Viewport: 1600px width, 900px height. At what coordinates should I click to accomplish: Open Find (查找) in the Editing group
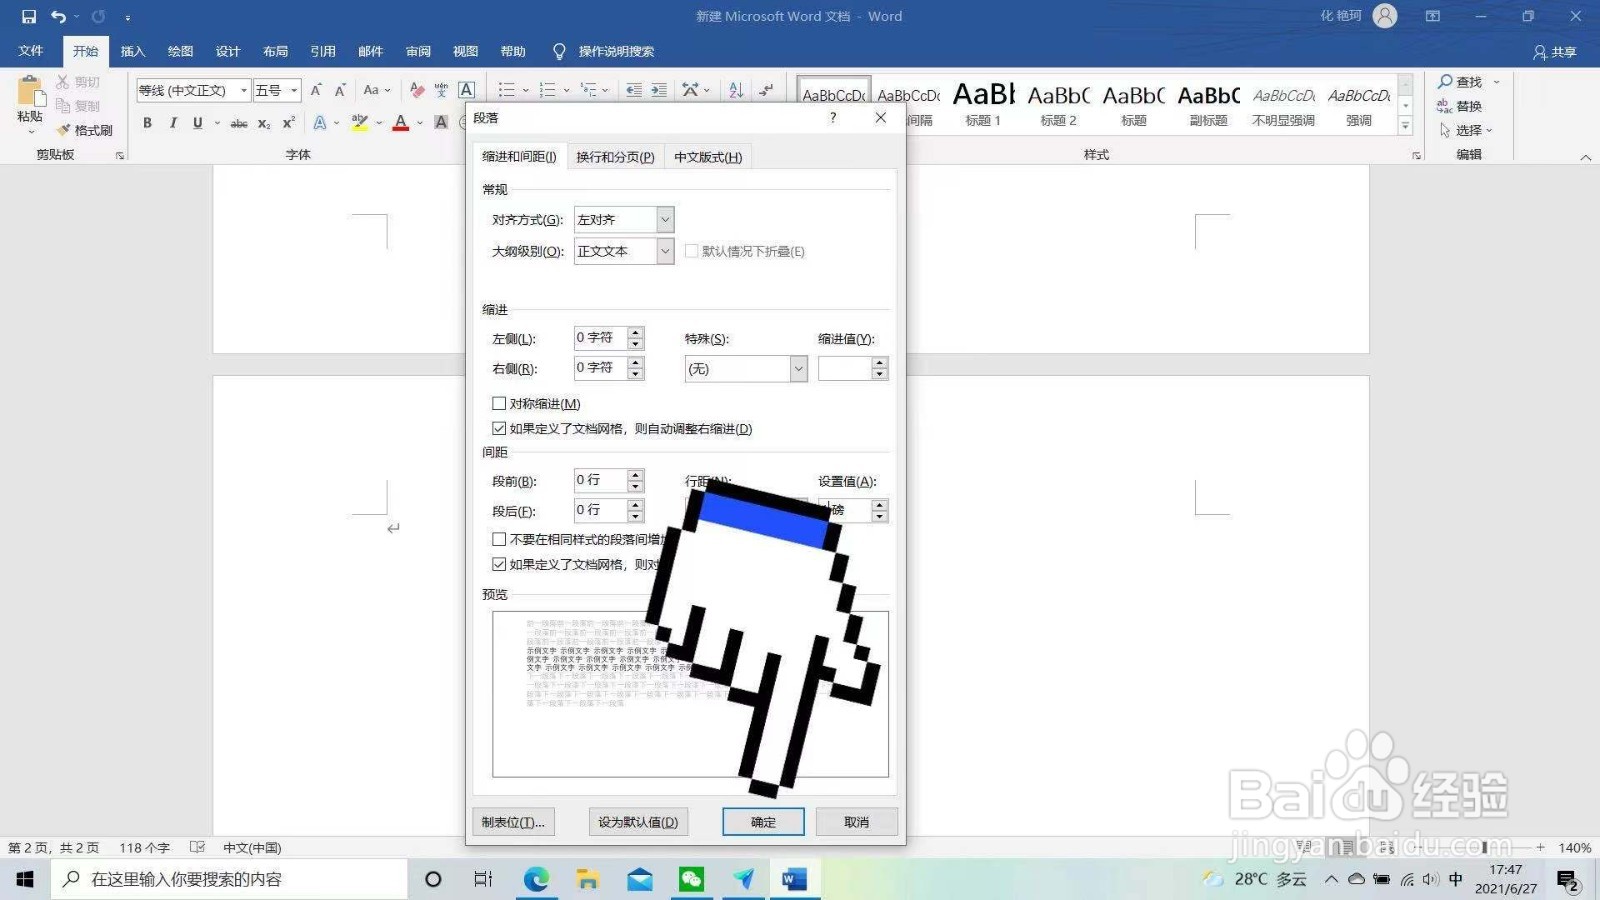[1460, 82]
